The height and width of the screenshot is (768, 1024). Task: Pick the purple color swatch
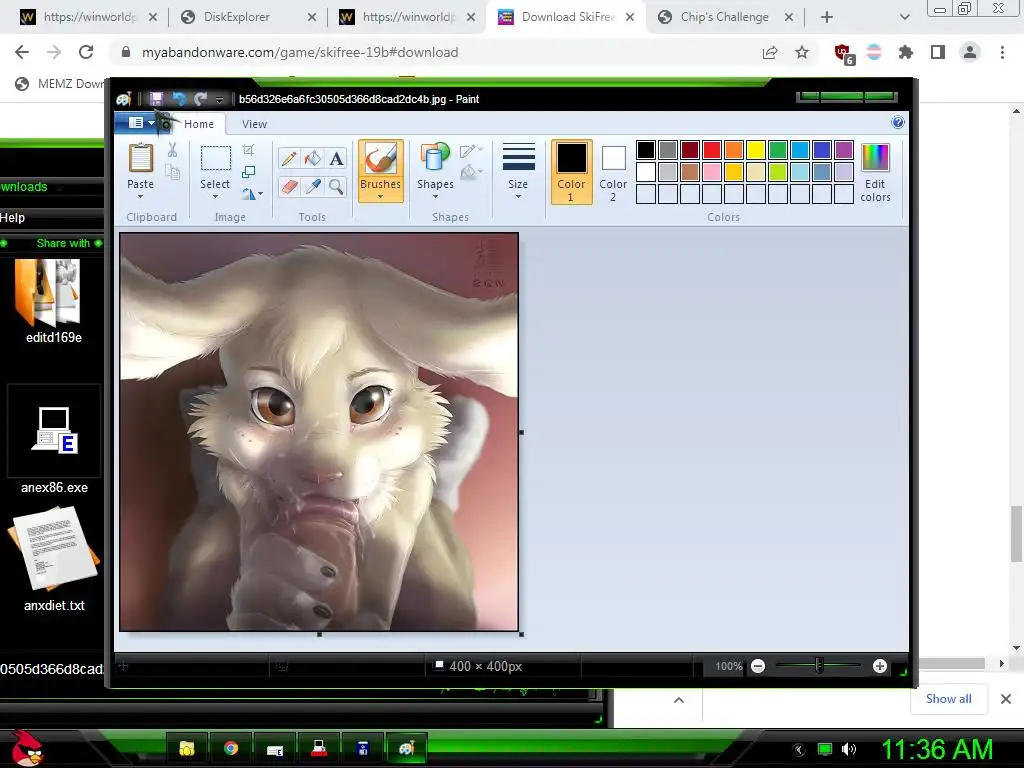coord(844,150)
